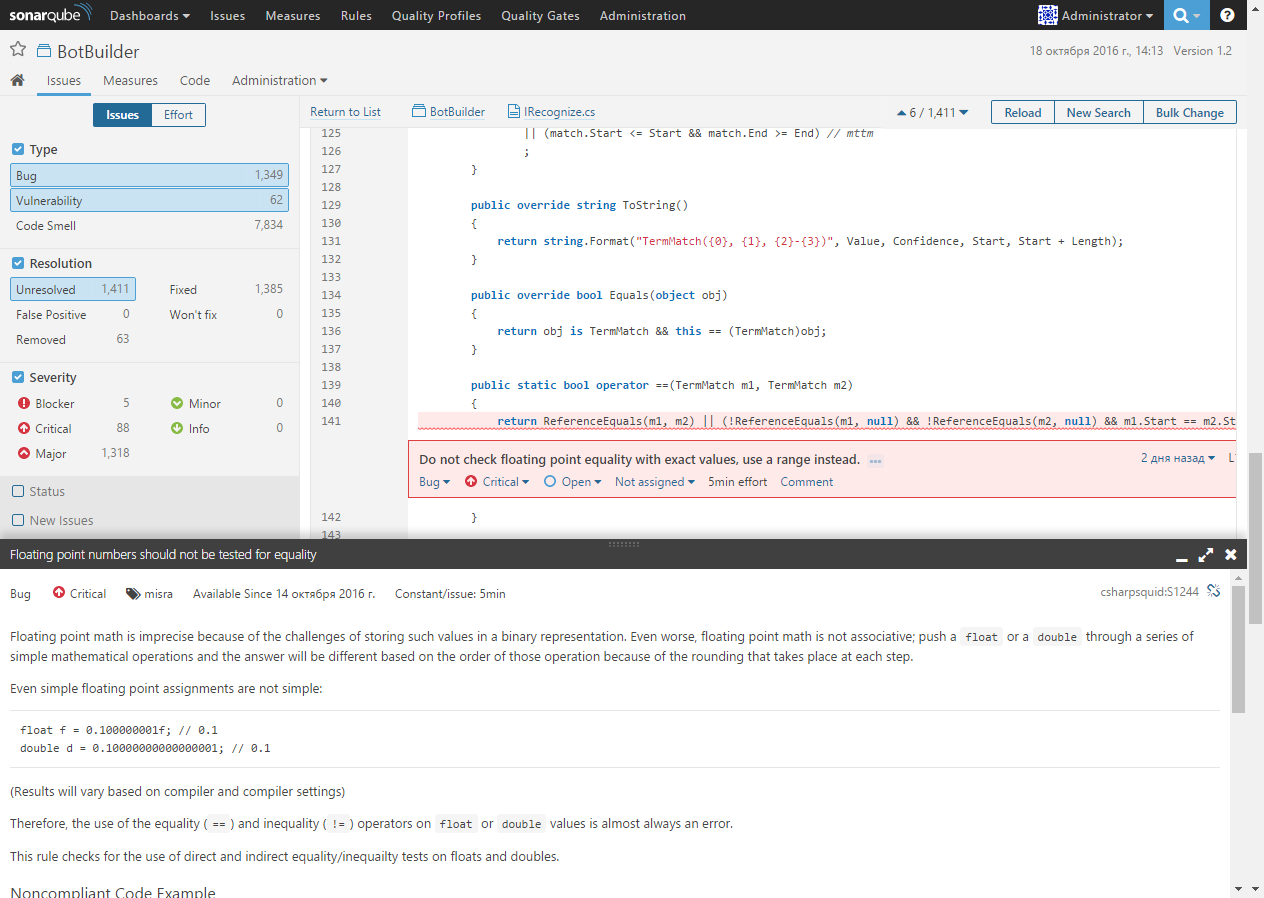Screen dimensions: 1264x898
Task: Click the help question mark icon
Action: 1227,15
